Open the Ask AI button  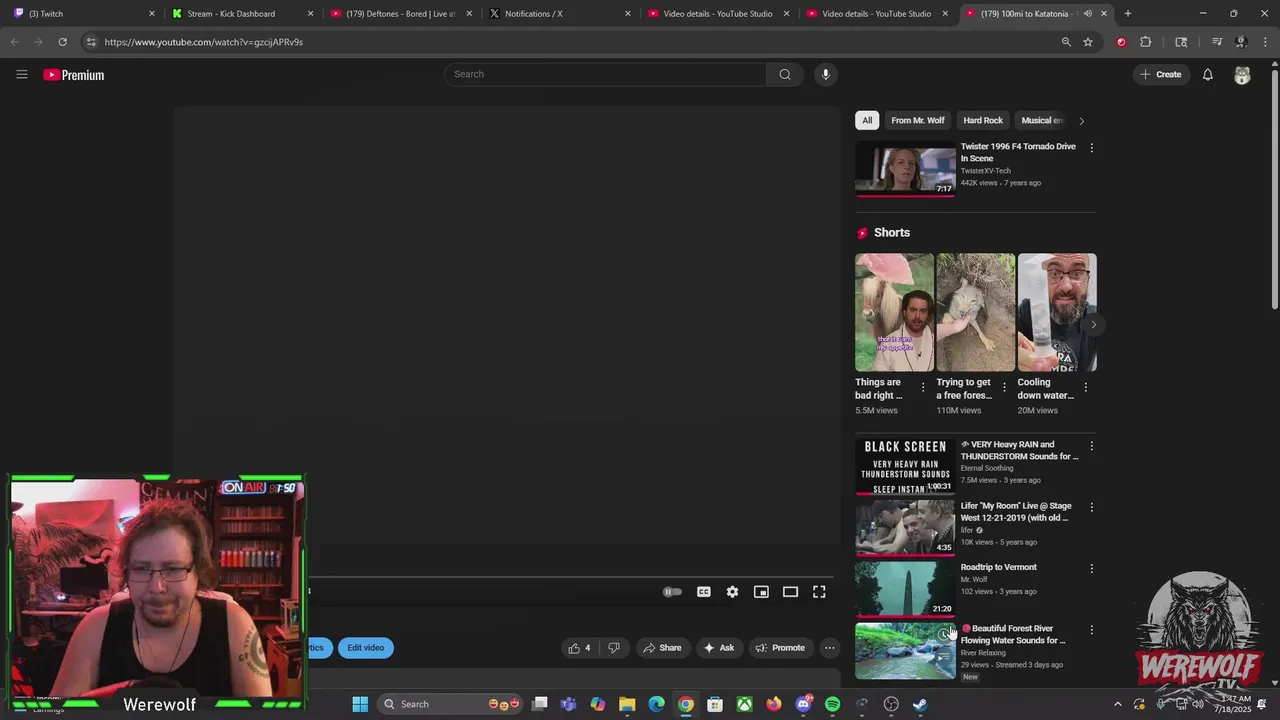[719, 648]
